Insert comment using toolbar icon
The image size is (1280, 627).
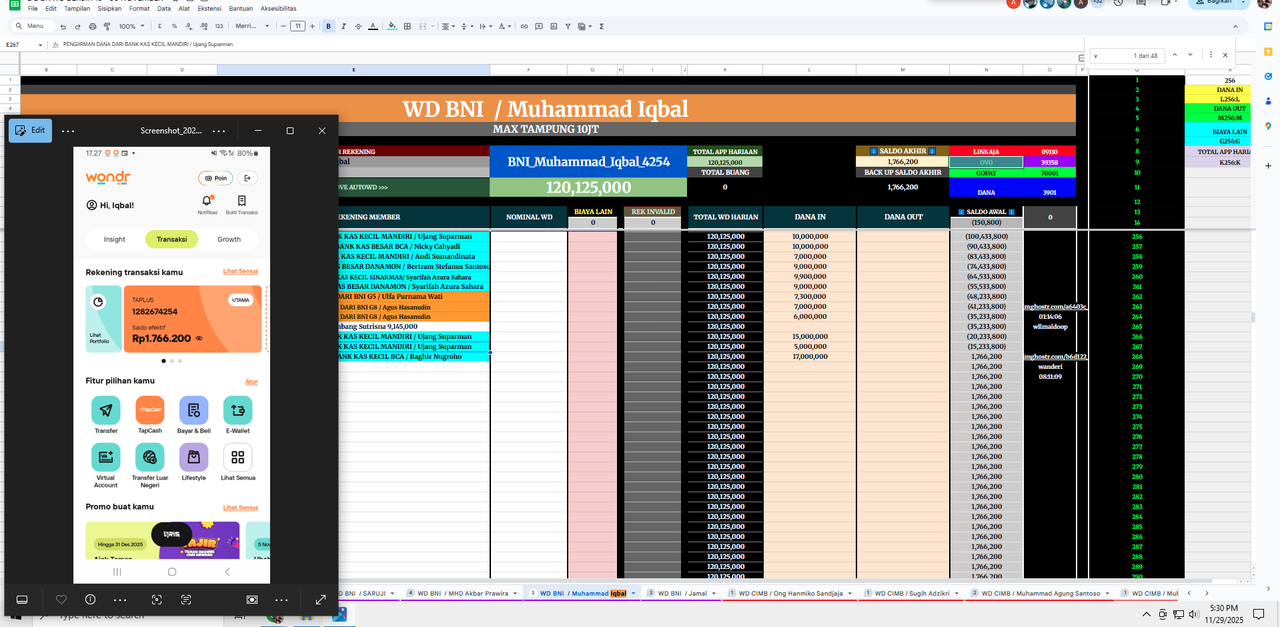pyautogui.click(x=539, y=26)
